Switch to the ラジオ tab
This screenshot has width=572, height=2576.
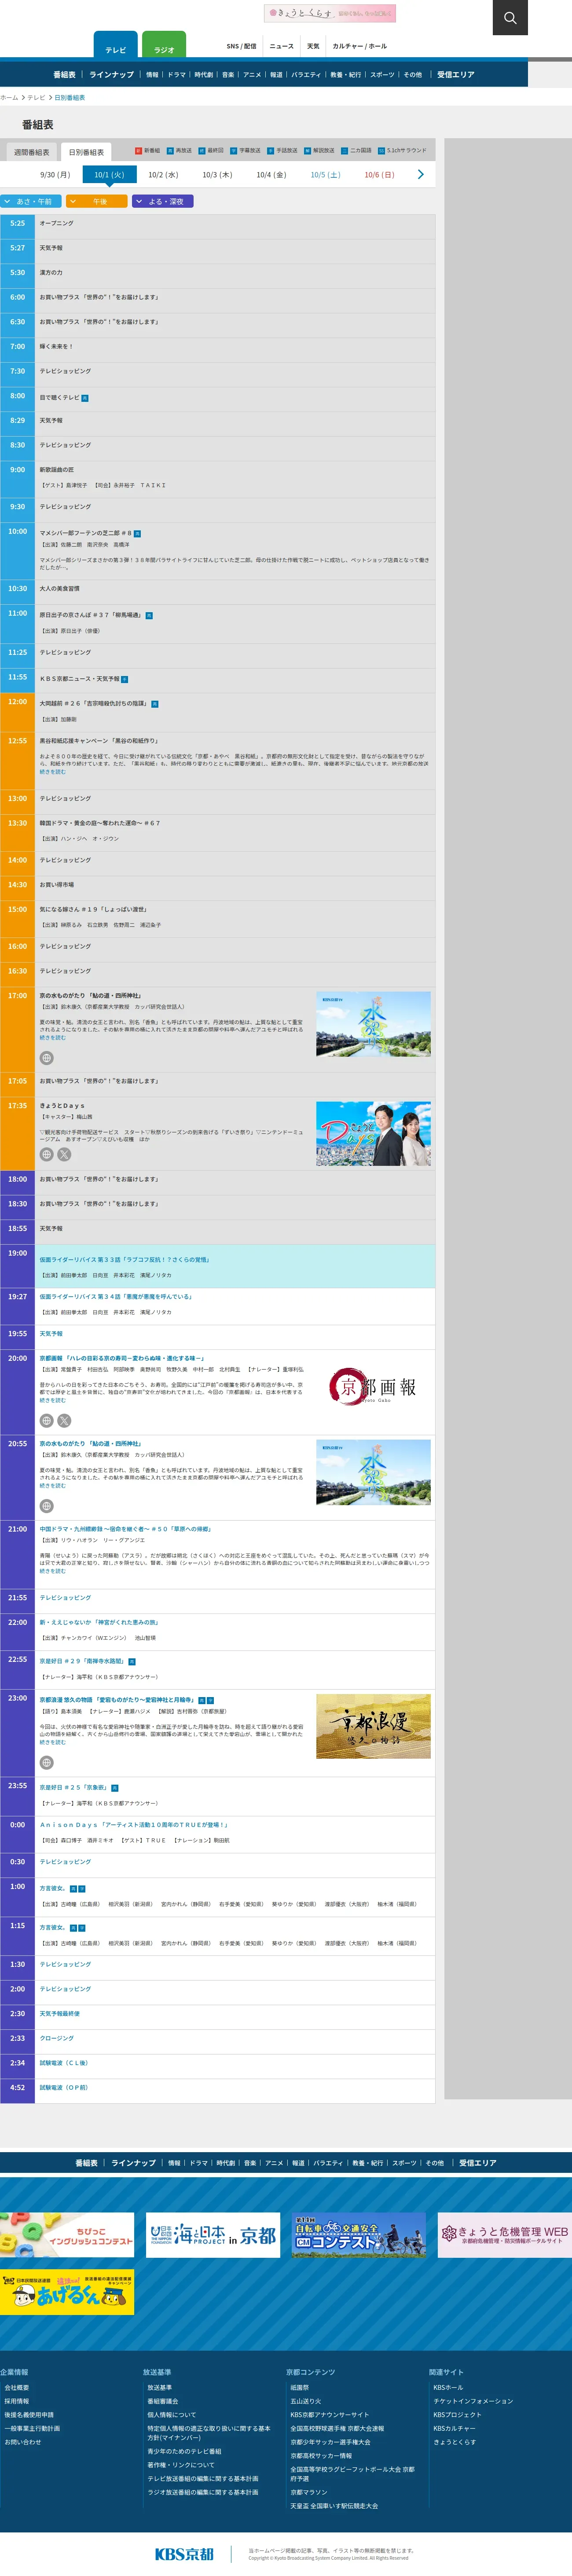(x=164, y=45)
